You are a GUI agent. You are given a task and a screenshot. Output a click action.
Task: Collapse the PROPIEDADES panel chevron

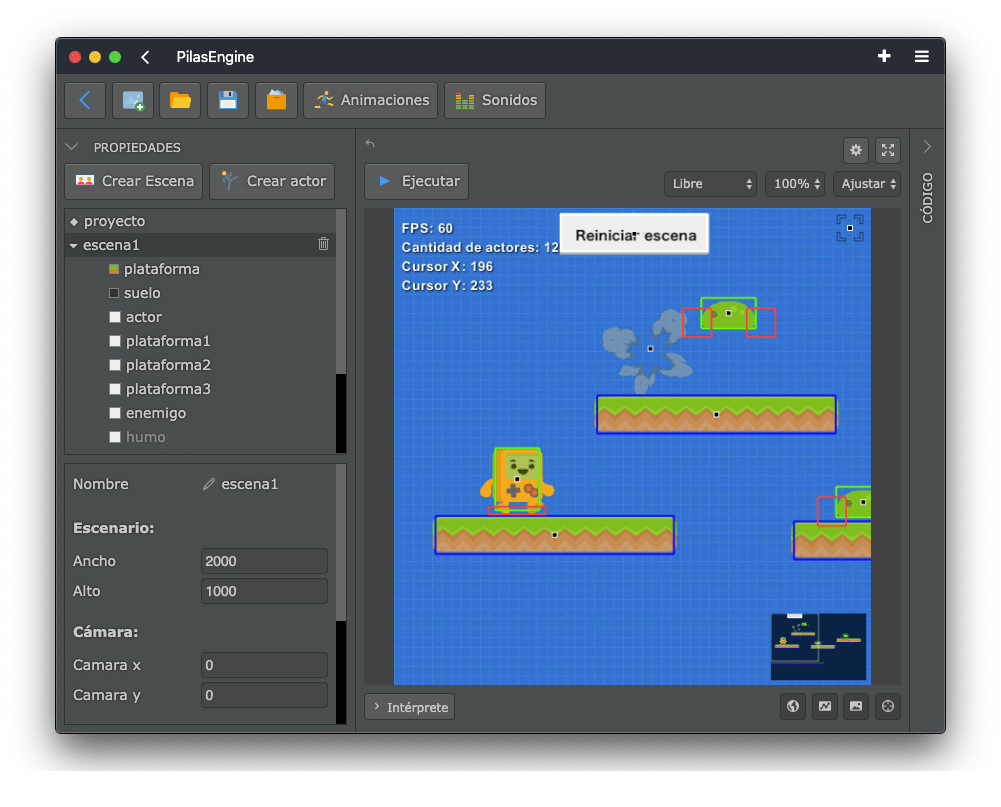pos(72,147)
